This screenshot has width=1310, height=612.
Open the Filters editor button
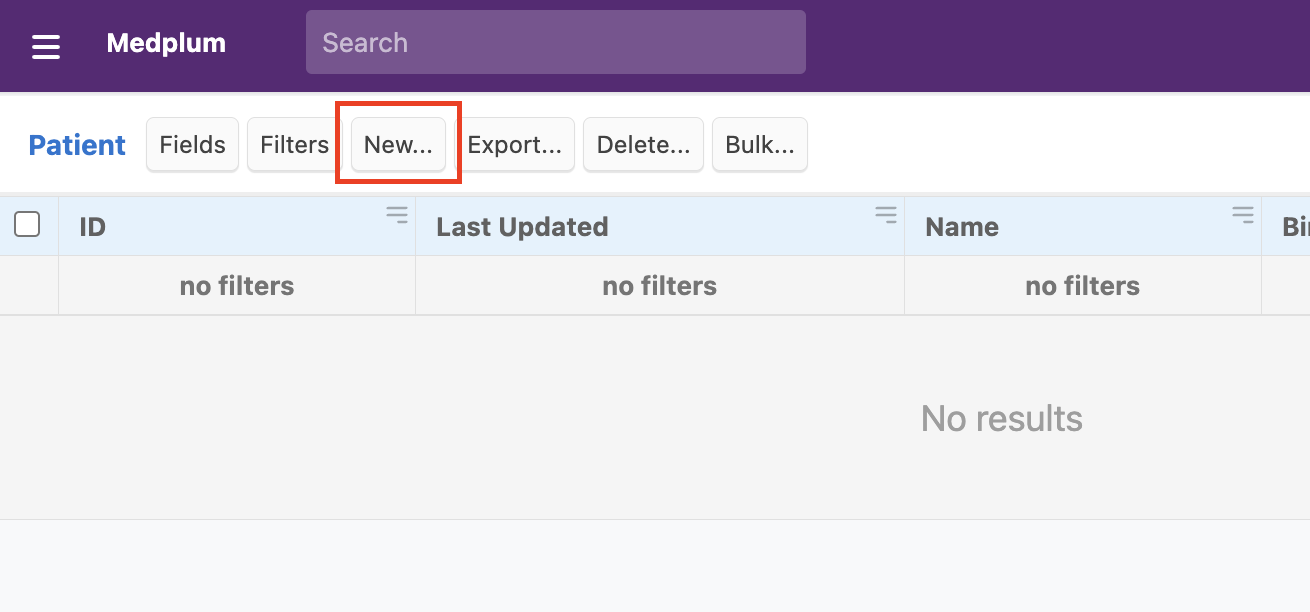click(x=294, y=145)
